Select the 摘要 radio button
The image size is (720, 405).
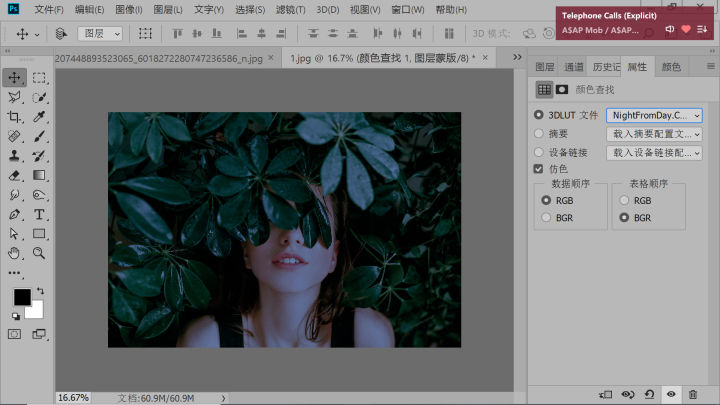click(x=539, y=133)
